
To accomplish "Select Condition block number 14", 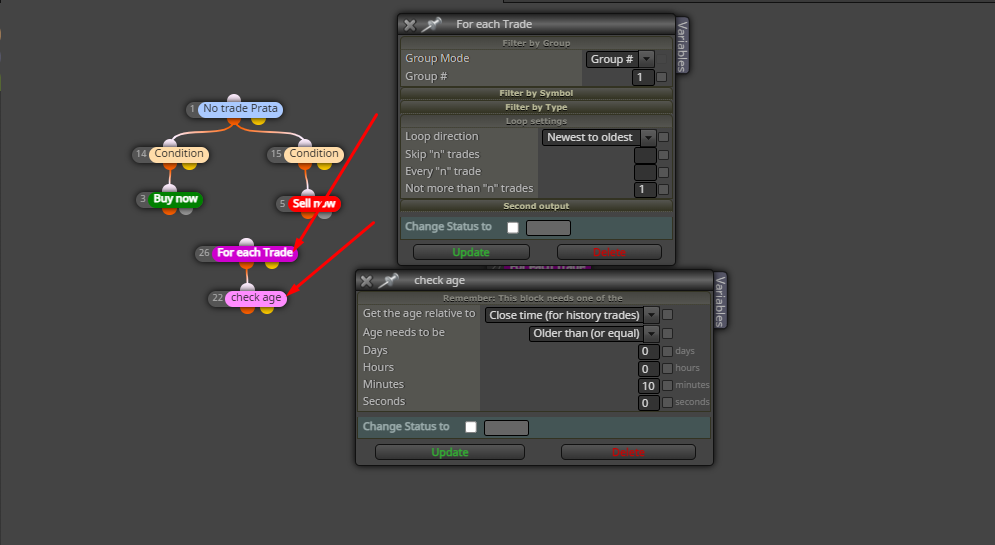I will [x=179, y=154].
